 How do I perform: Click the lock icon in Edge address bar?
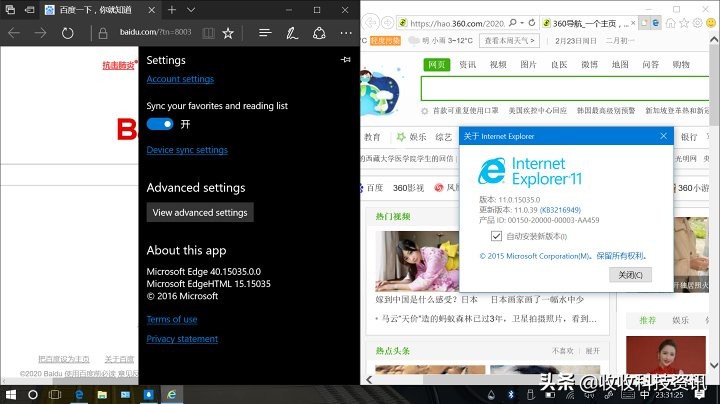(x=103, y=33)
